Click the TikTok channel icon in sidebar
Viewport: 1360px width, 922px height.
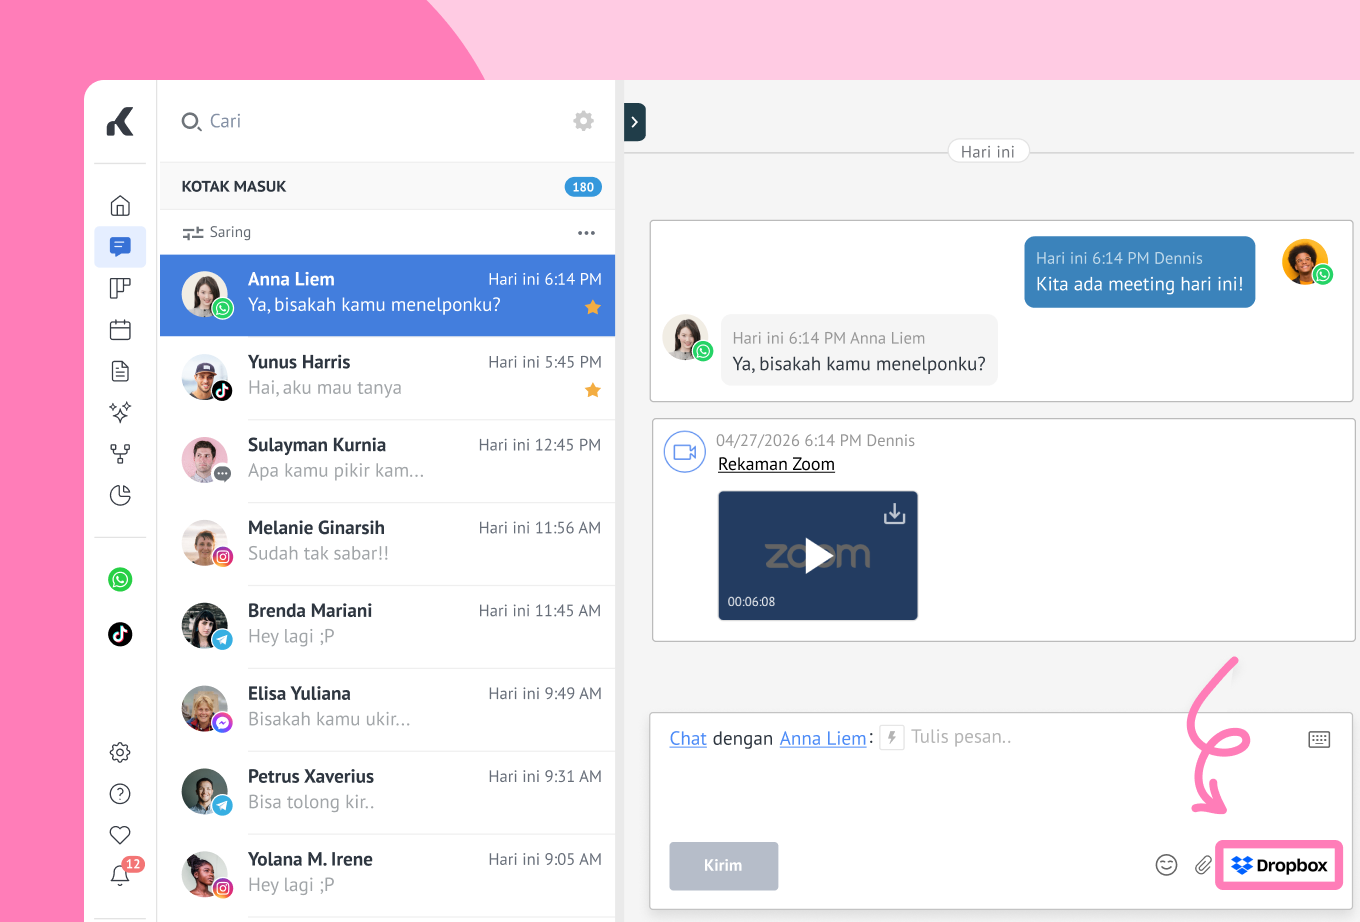pyautogui.click(x=120, y=634)
